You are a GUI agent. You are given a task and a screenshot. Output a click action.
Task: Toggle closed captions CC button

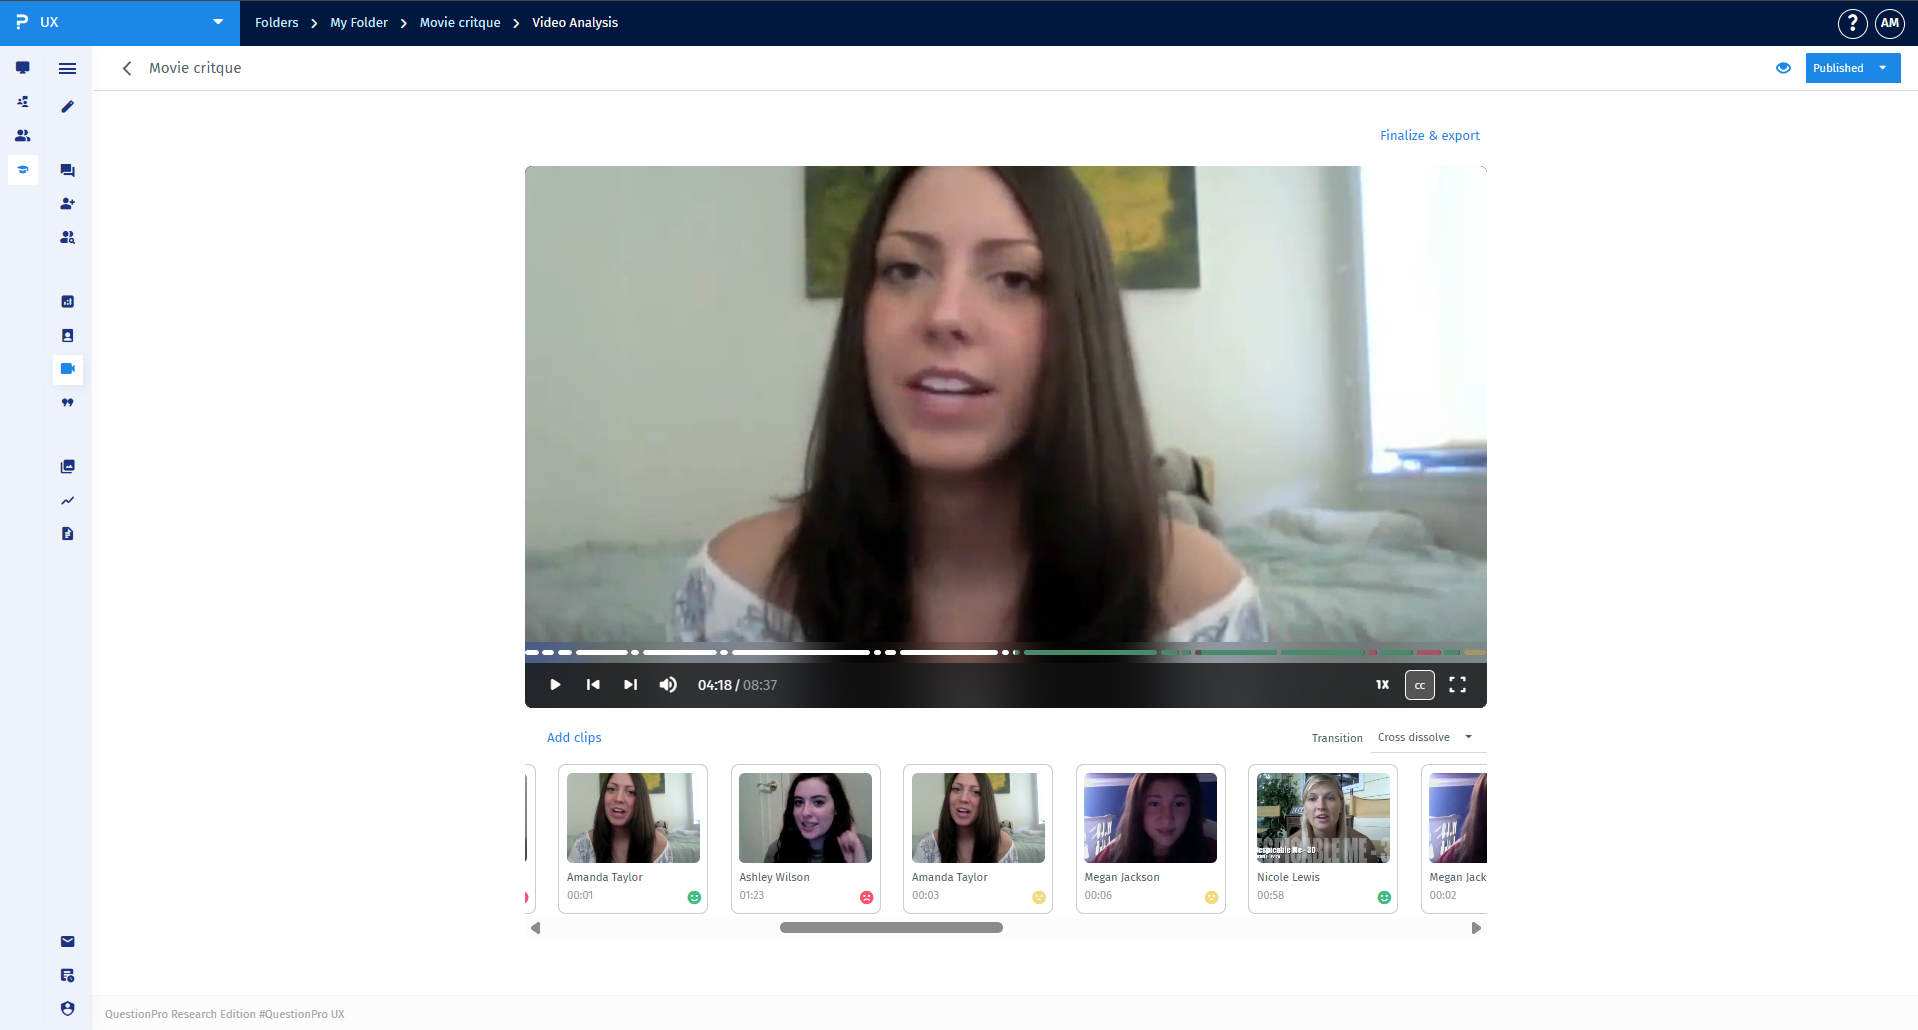pos(1420,685)
